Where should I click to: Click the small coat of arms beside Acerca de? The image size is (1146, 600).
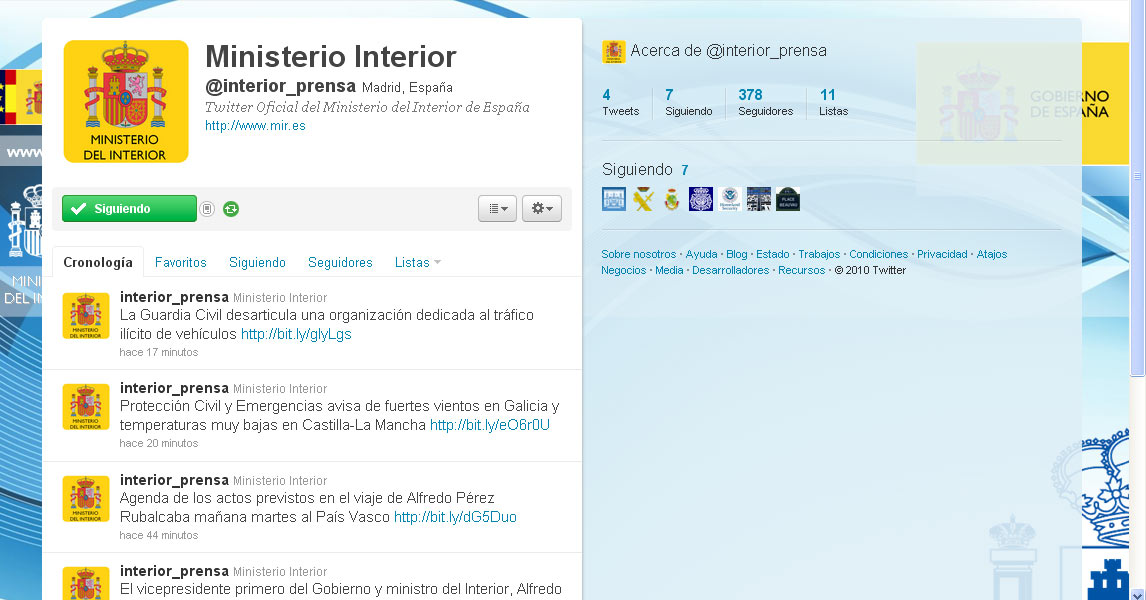pos(613,51)
